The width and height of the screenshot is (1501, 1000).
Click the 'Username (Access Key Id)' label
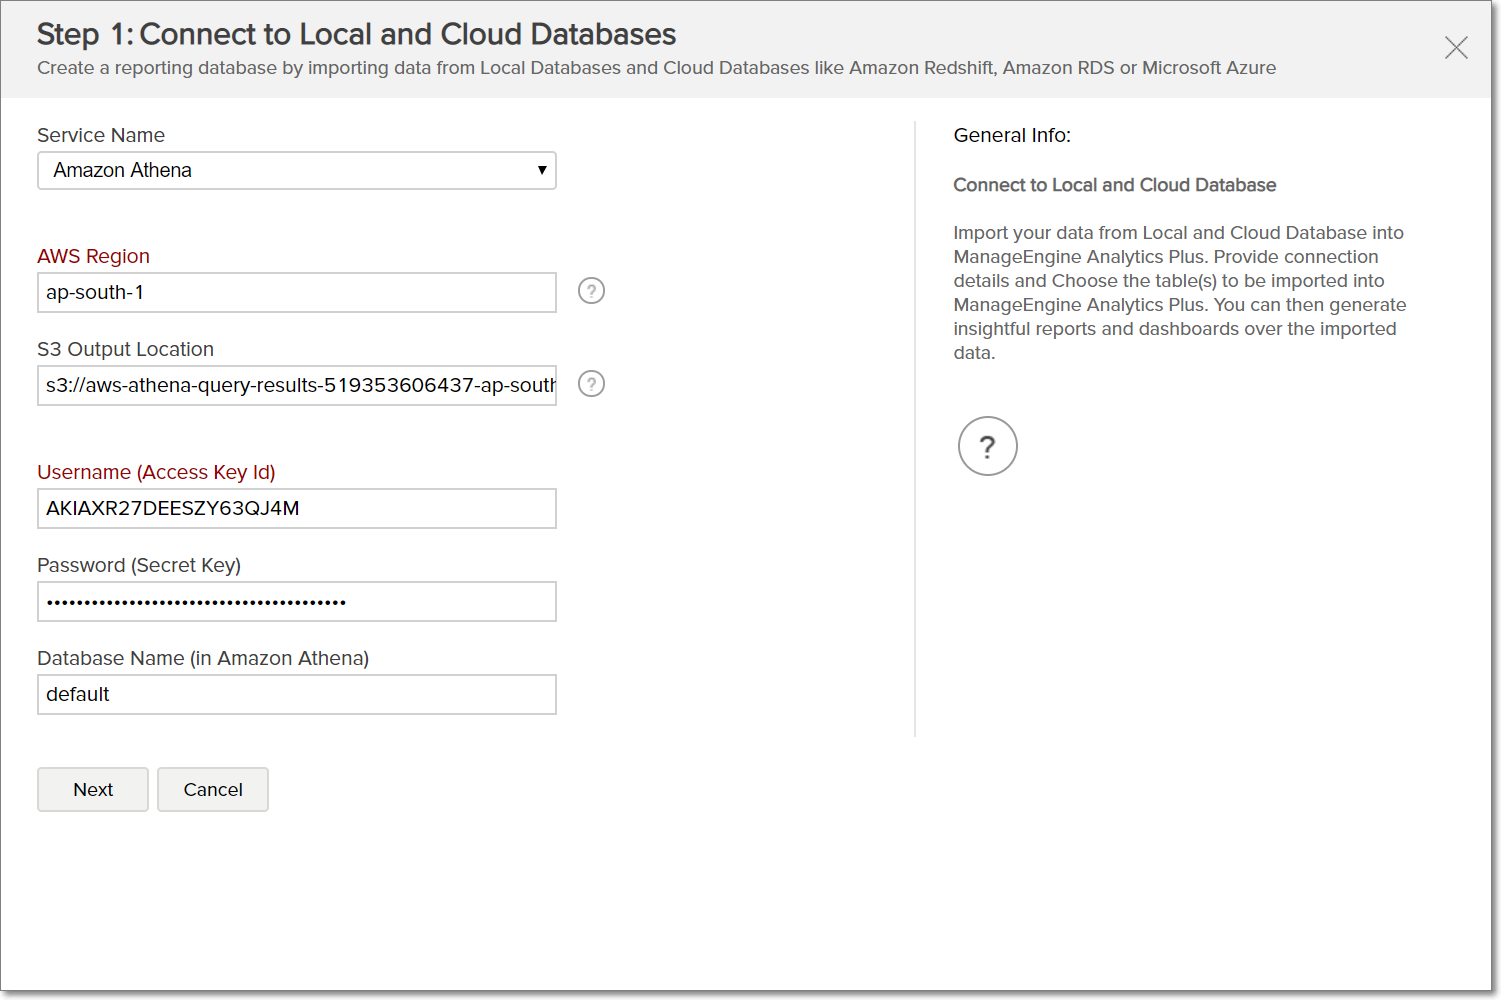(x=156, y=472)
